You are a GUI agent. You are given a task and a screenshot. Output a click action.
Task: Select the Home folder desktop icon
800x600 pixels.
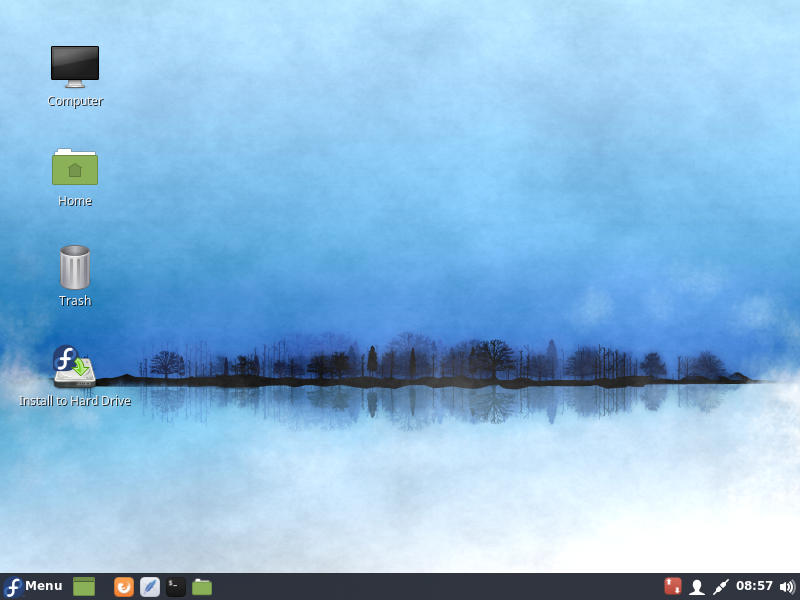75,166
